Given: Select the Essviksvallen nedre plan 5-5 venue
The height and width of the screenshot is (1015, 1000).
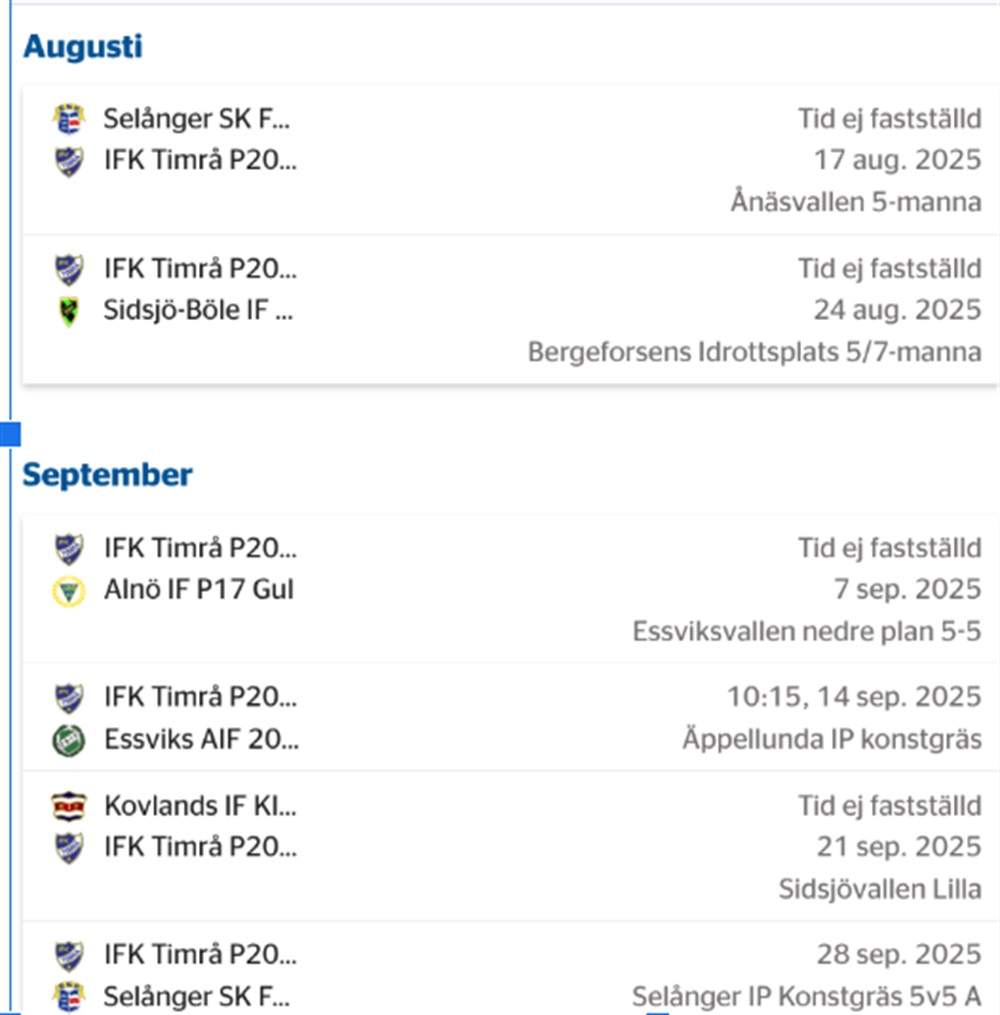Looking at the screenshot, I should pyautogui.click(x=806, y=632).
